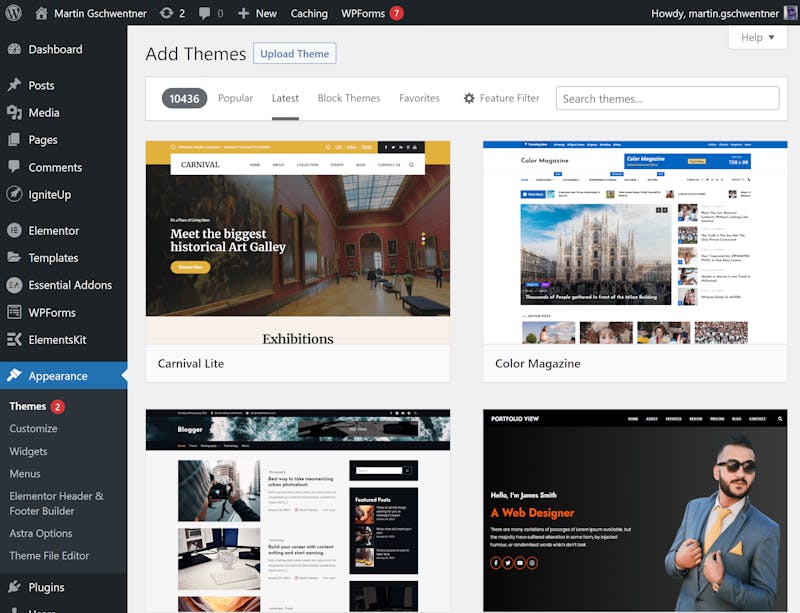Open the Favorites themes tab

(x=419, y=98)
